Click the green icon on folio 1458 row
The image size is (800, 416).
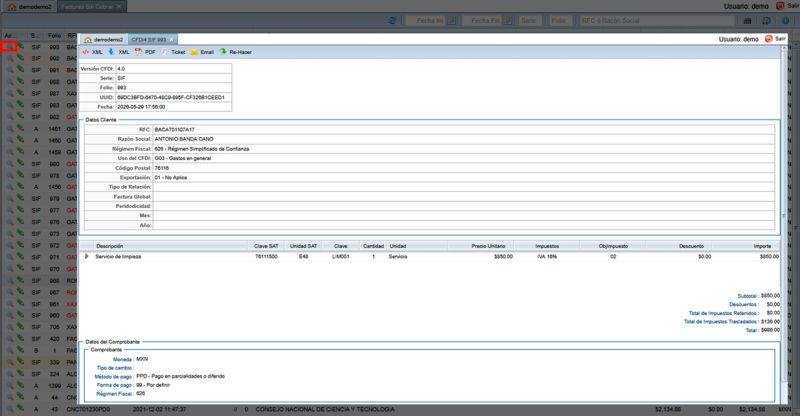click(x=20, y=152)
